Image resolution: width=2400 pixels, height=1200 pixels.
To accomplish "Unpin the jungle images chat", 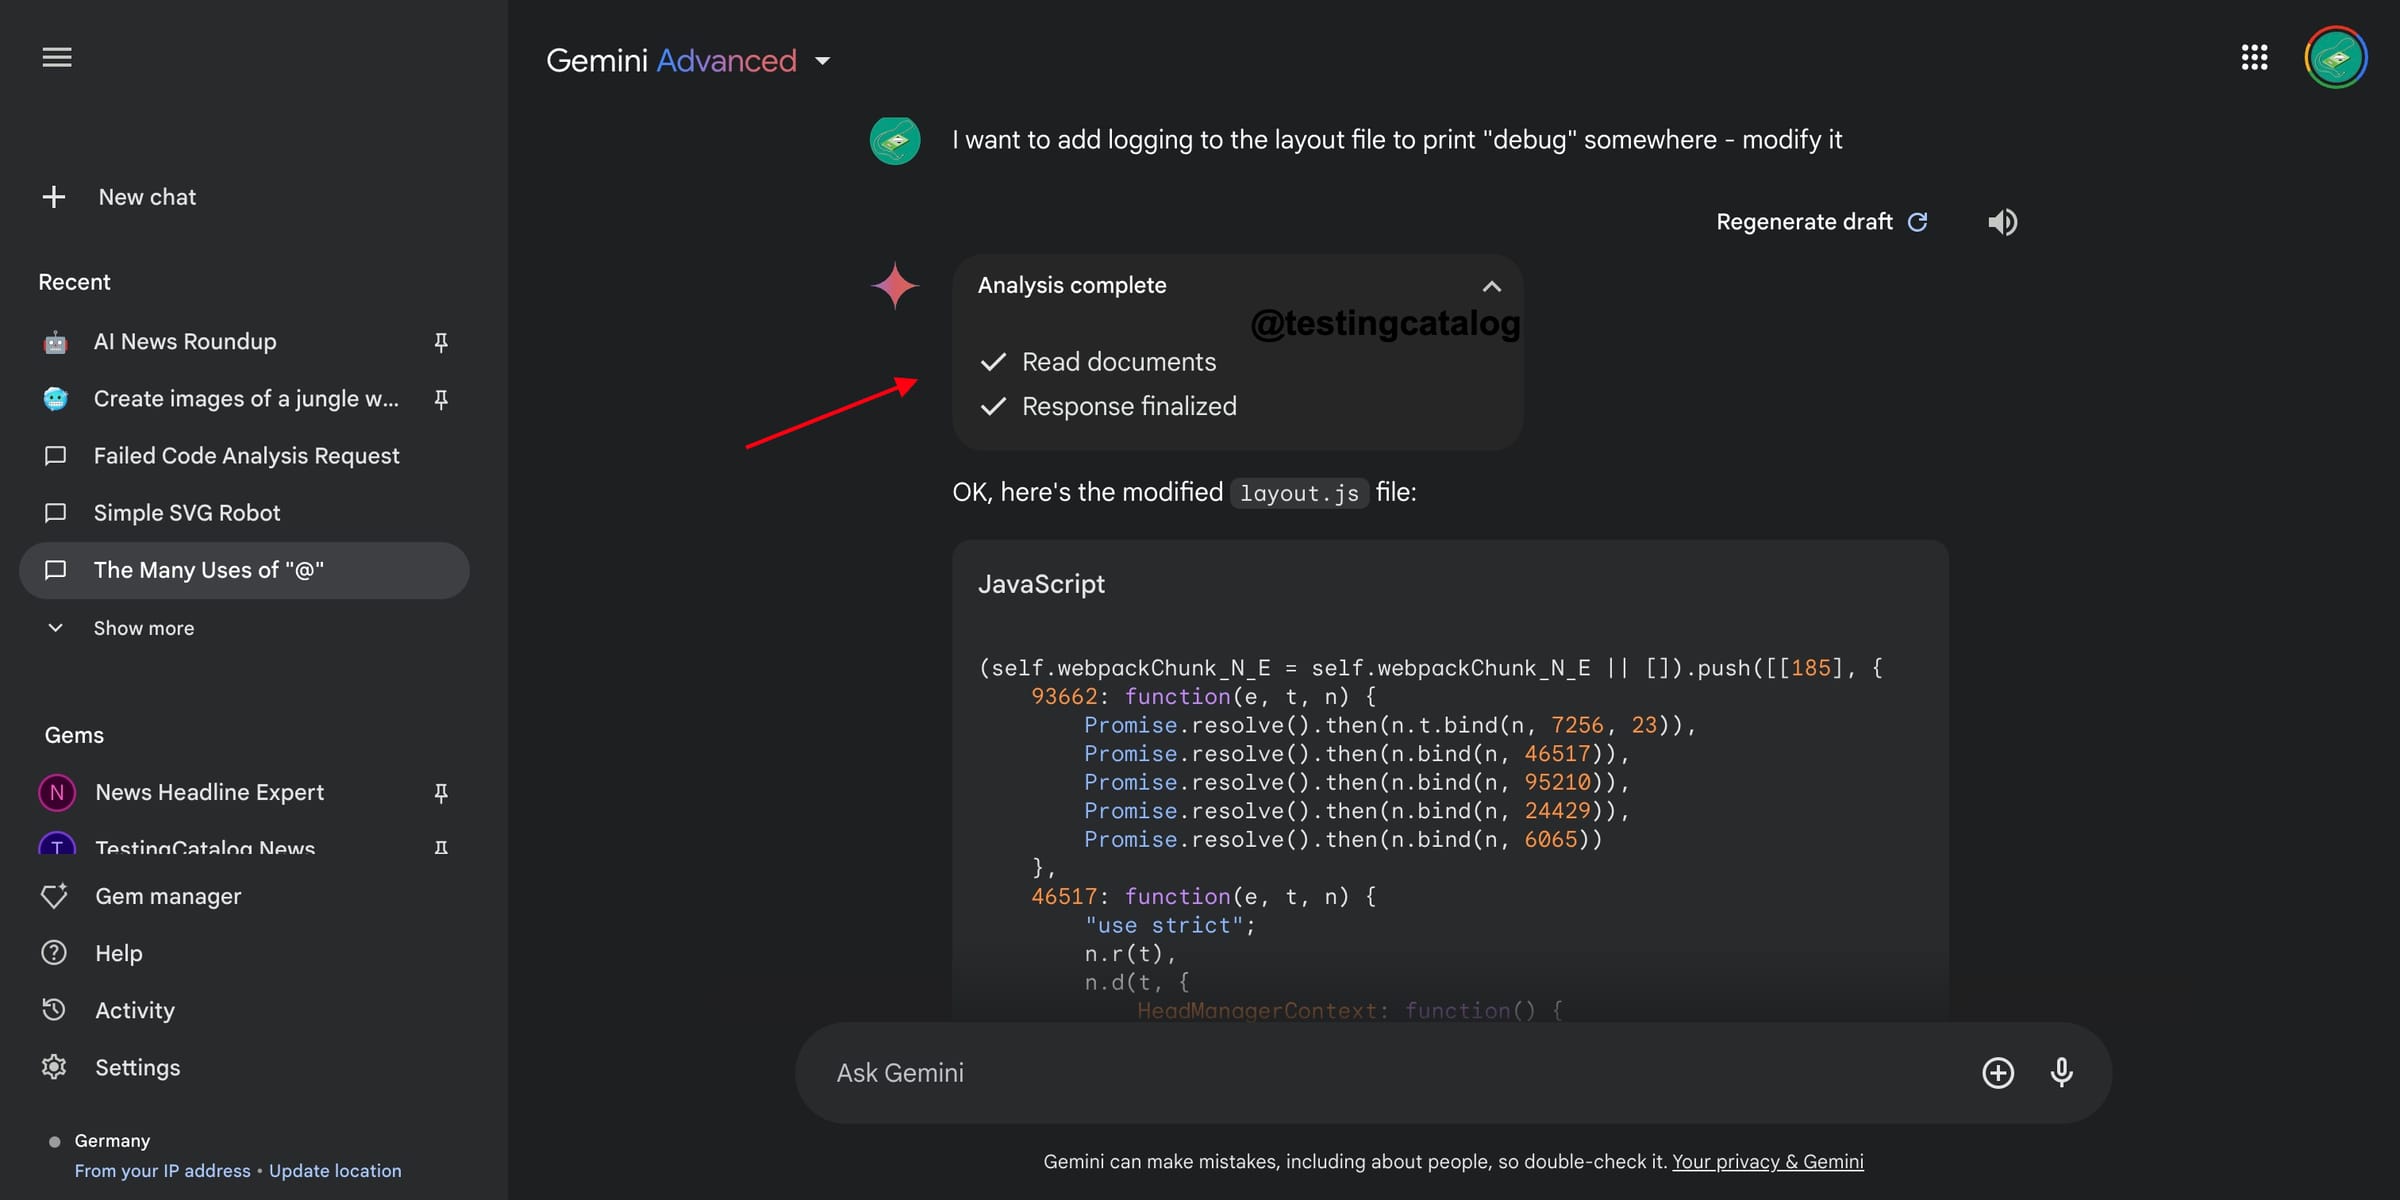I will click(441, 398).
